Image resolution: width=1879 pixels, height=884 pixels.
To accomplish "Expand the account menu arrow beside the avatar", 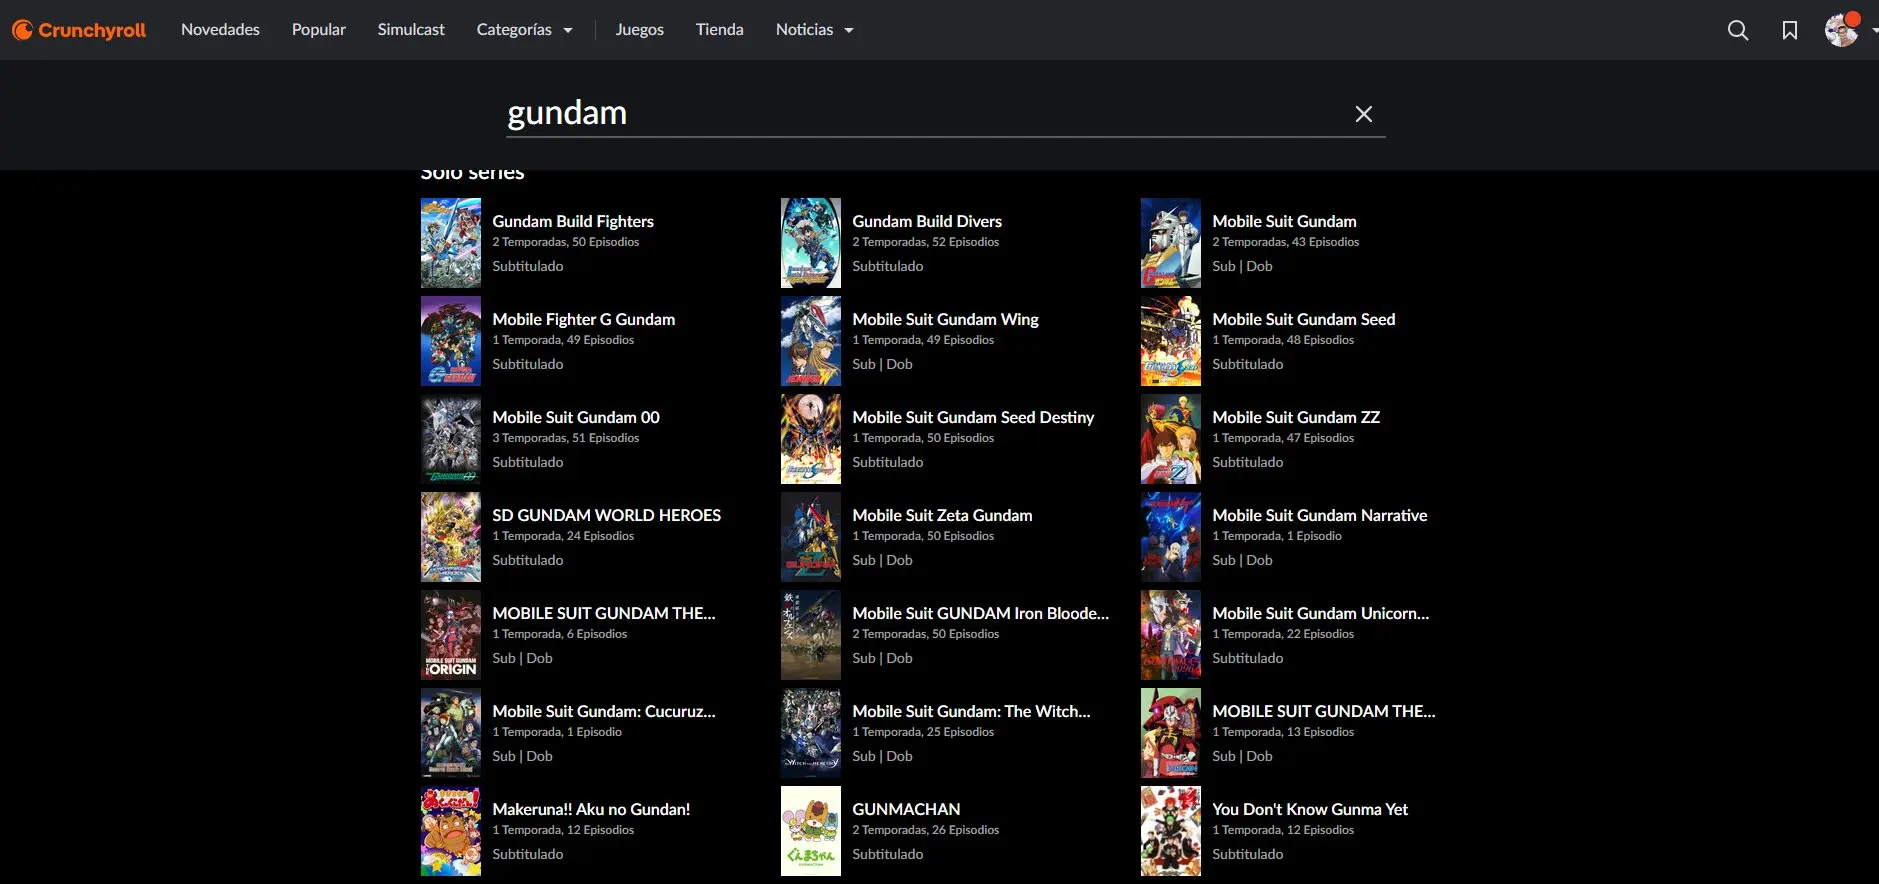I will [x=1874, y=30].
